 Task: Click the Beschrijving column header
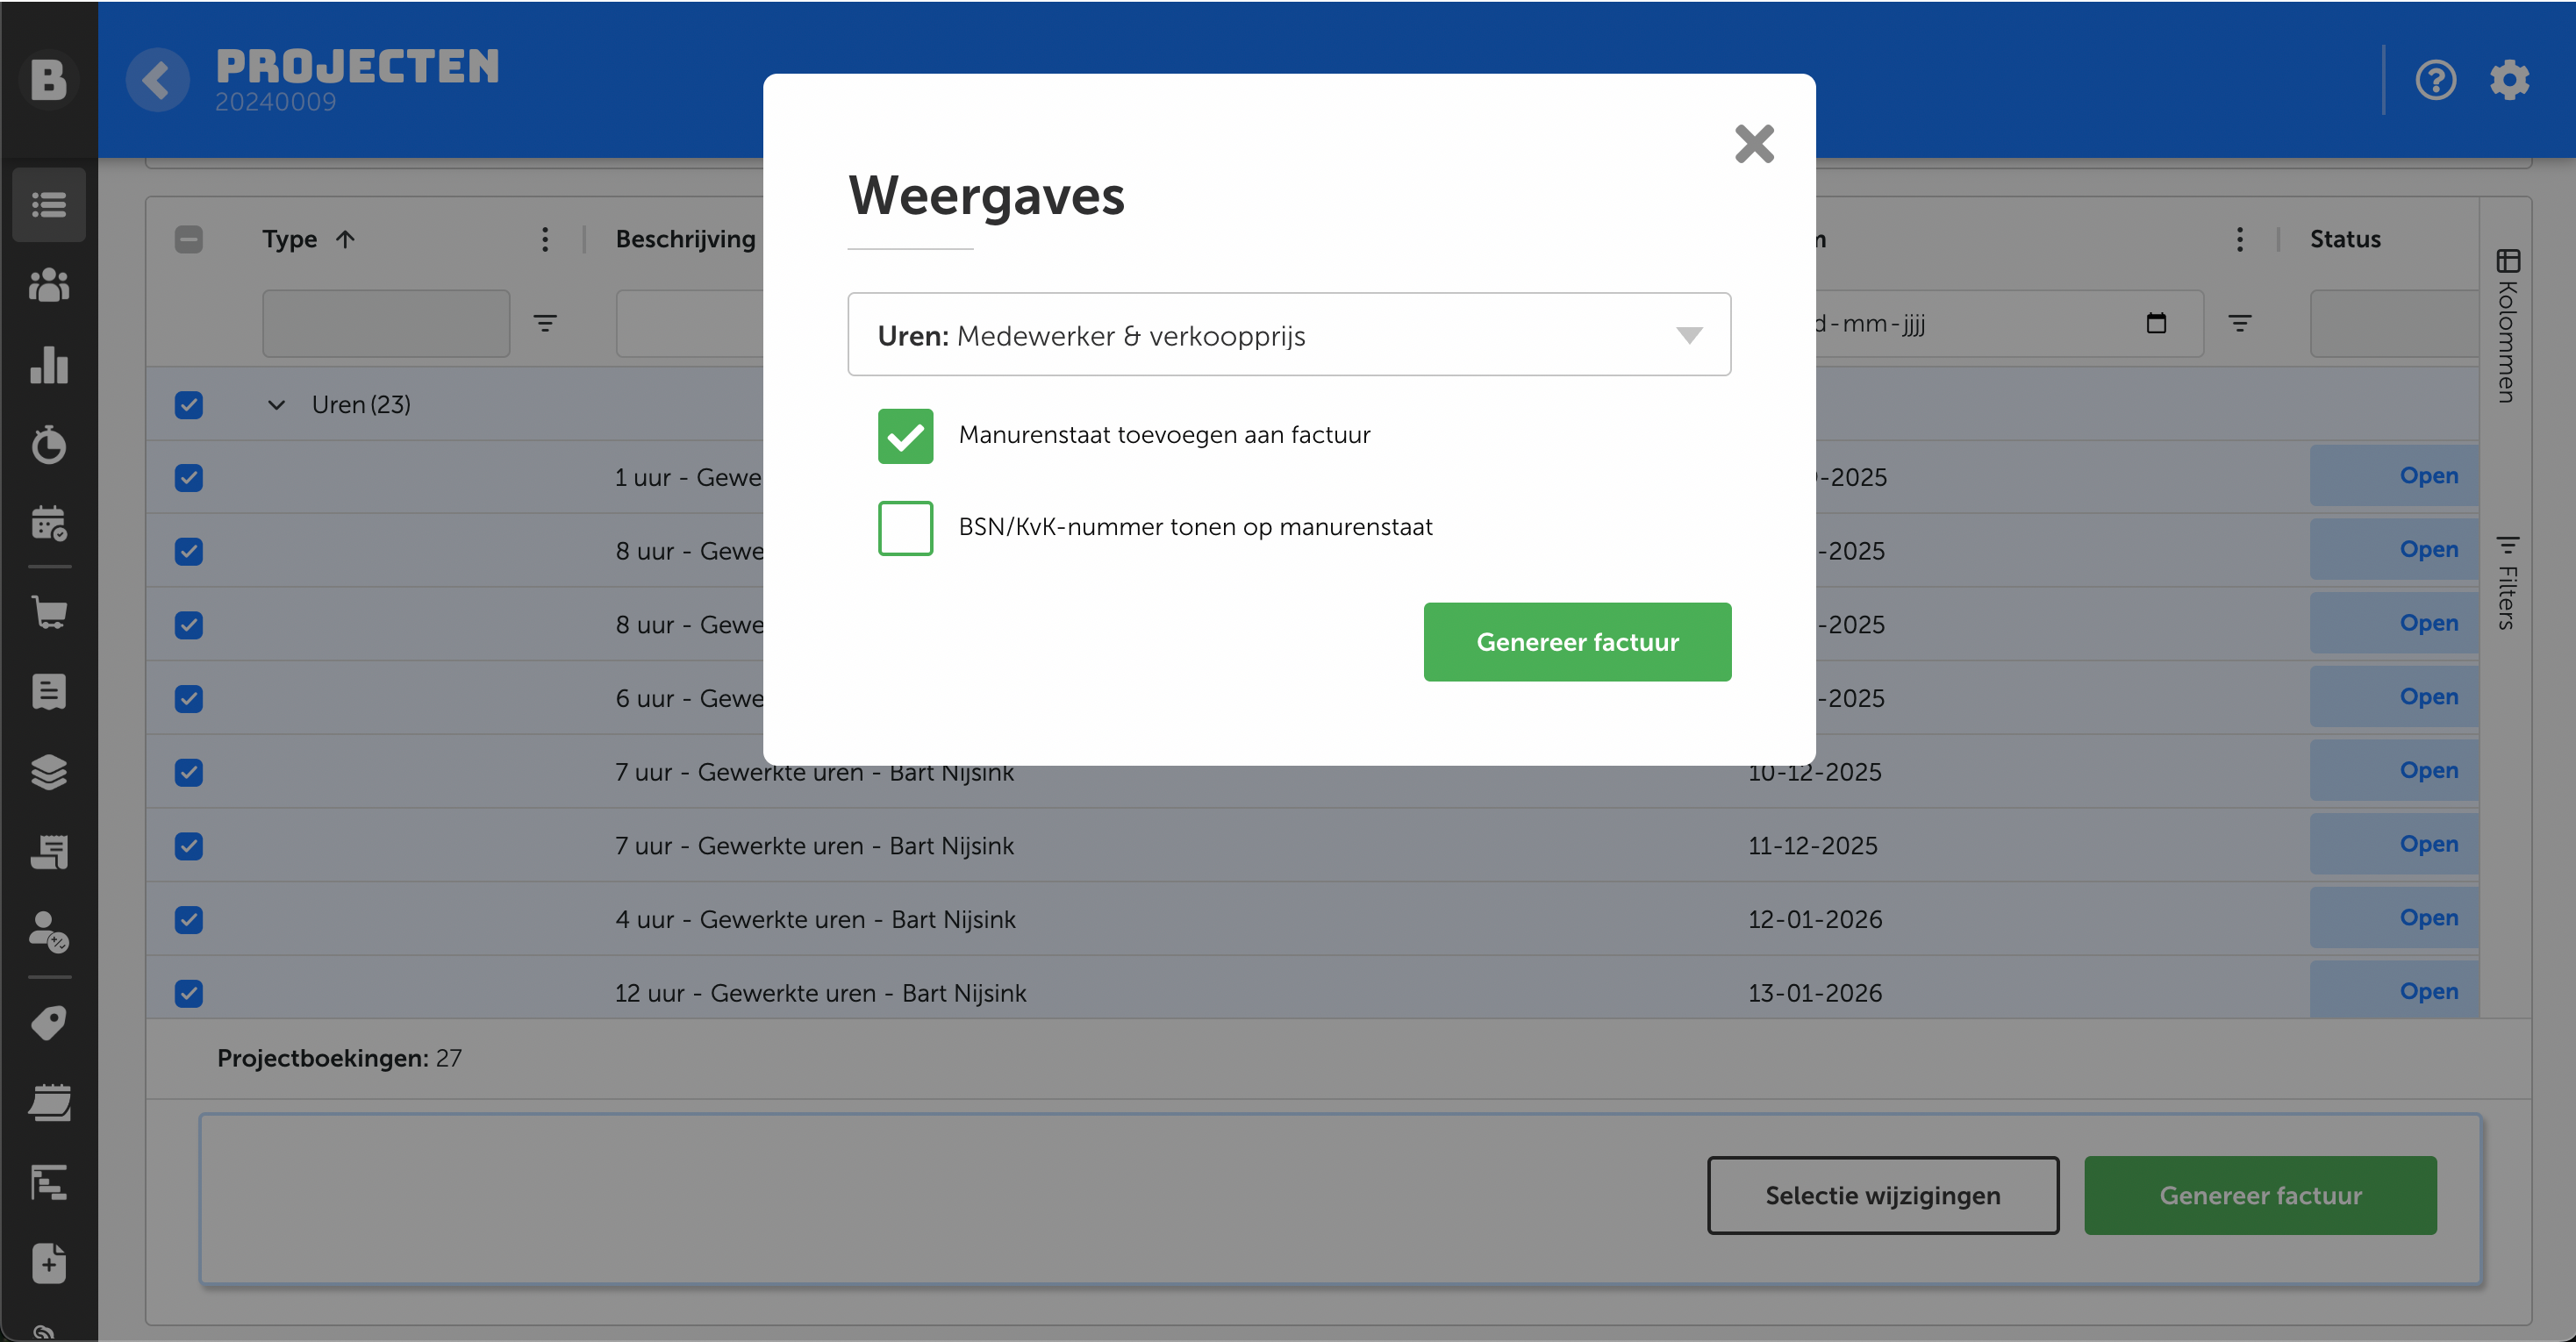click(x=685, y=239)
